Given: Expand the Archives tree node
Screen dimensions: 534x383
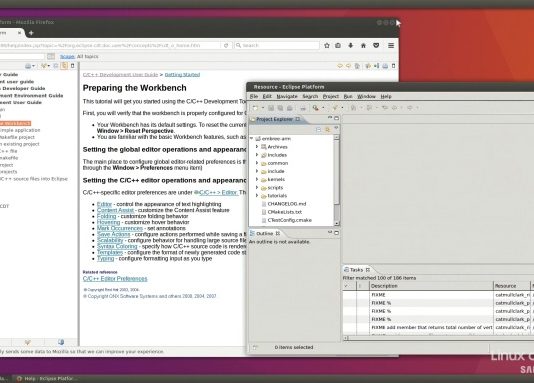Looking at the screenshot, I should pos(257,147).
